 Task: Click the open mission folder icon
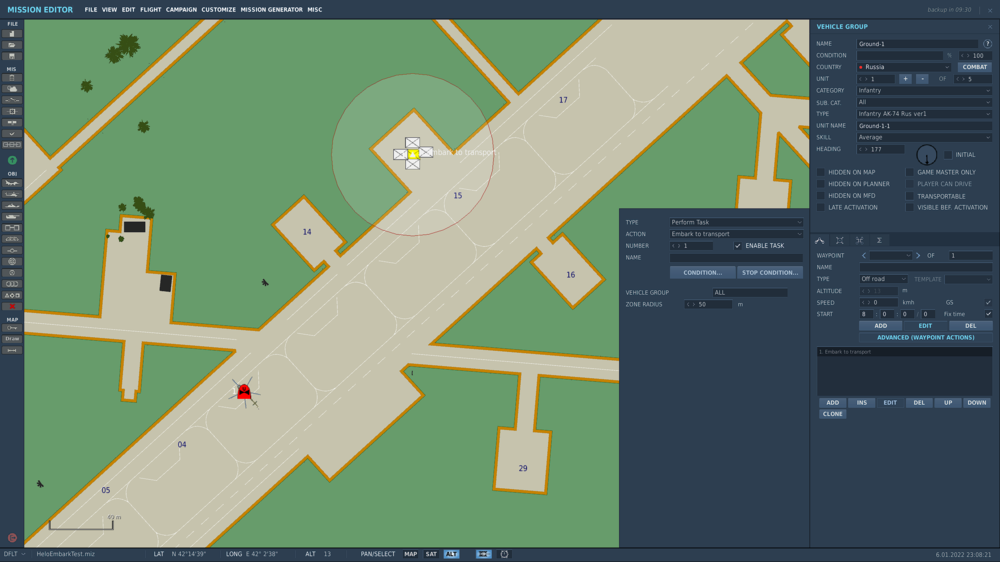click(11, 45)
